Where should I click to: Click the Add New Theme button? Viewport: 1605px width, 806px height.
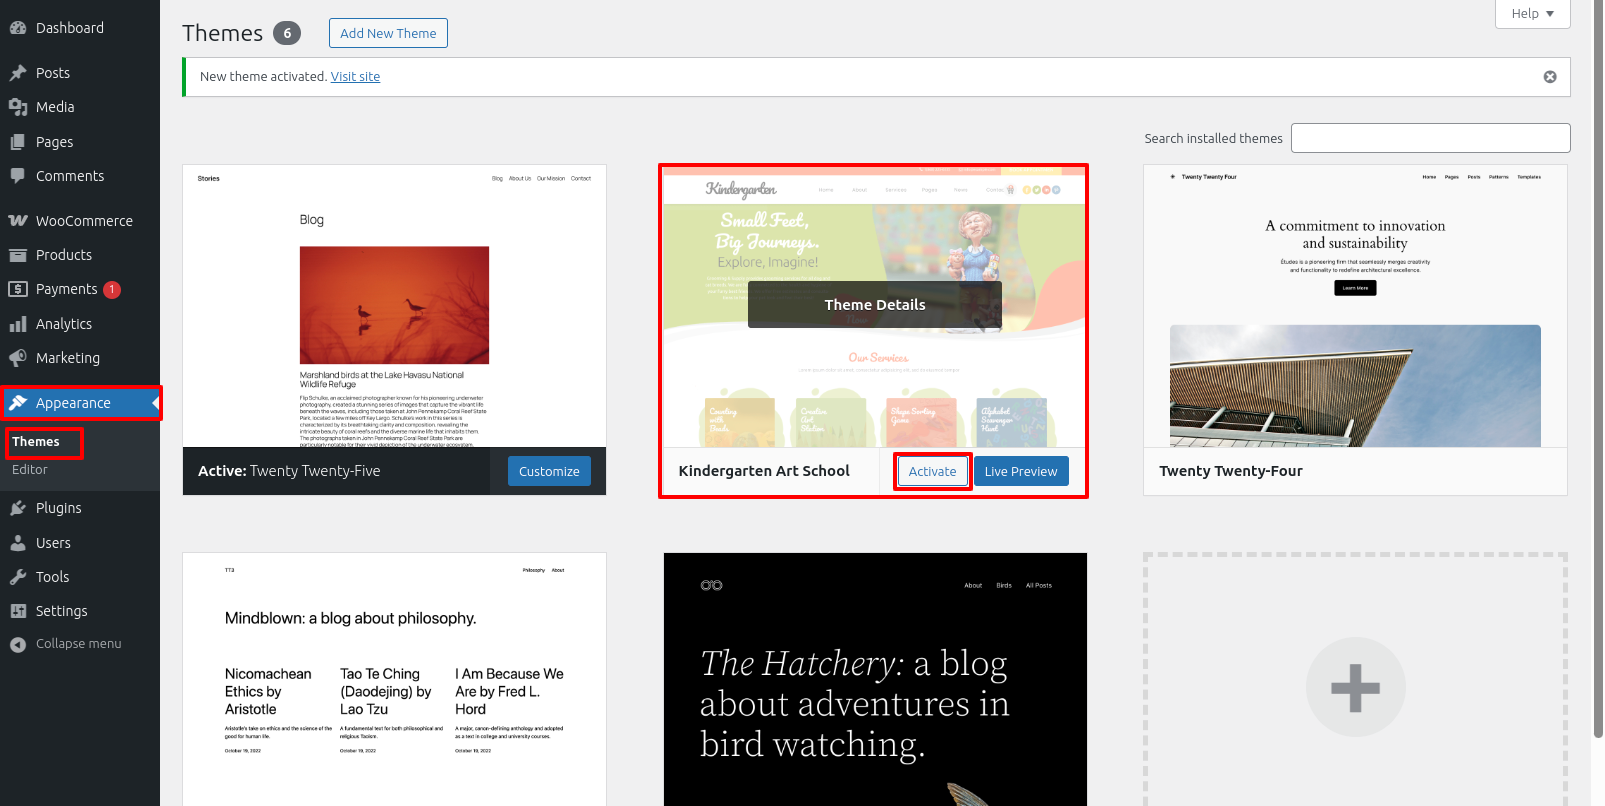click(388, 33)
